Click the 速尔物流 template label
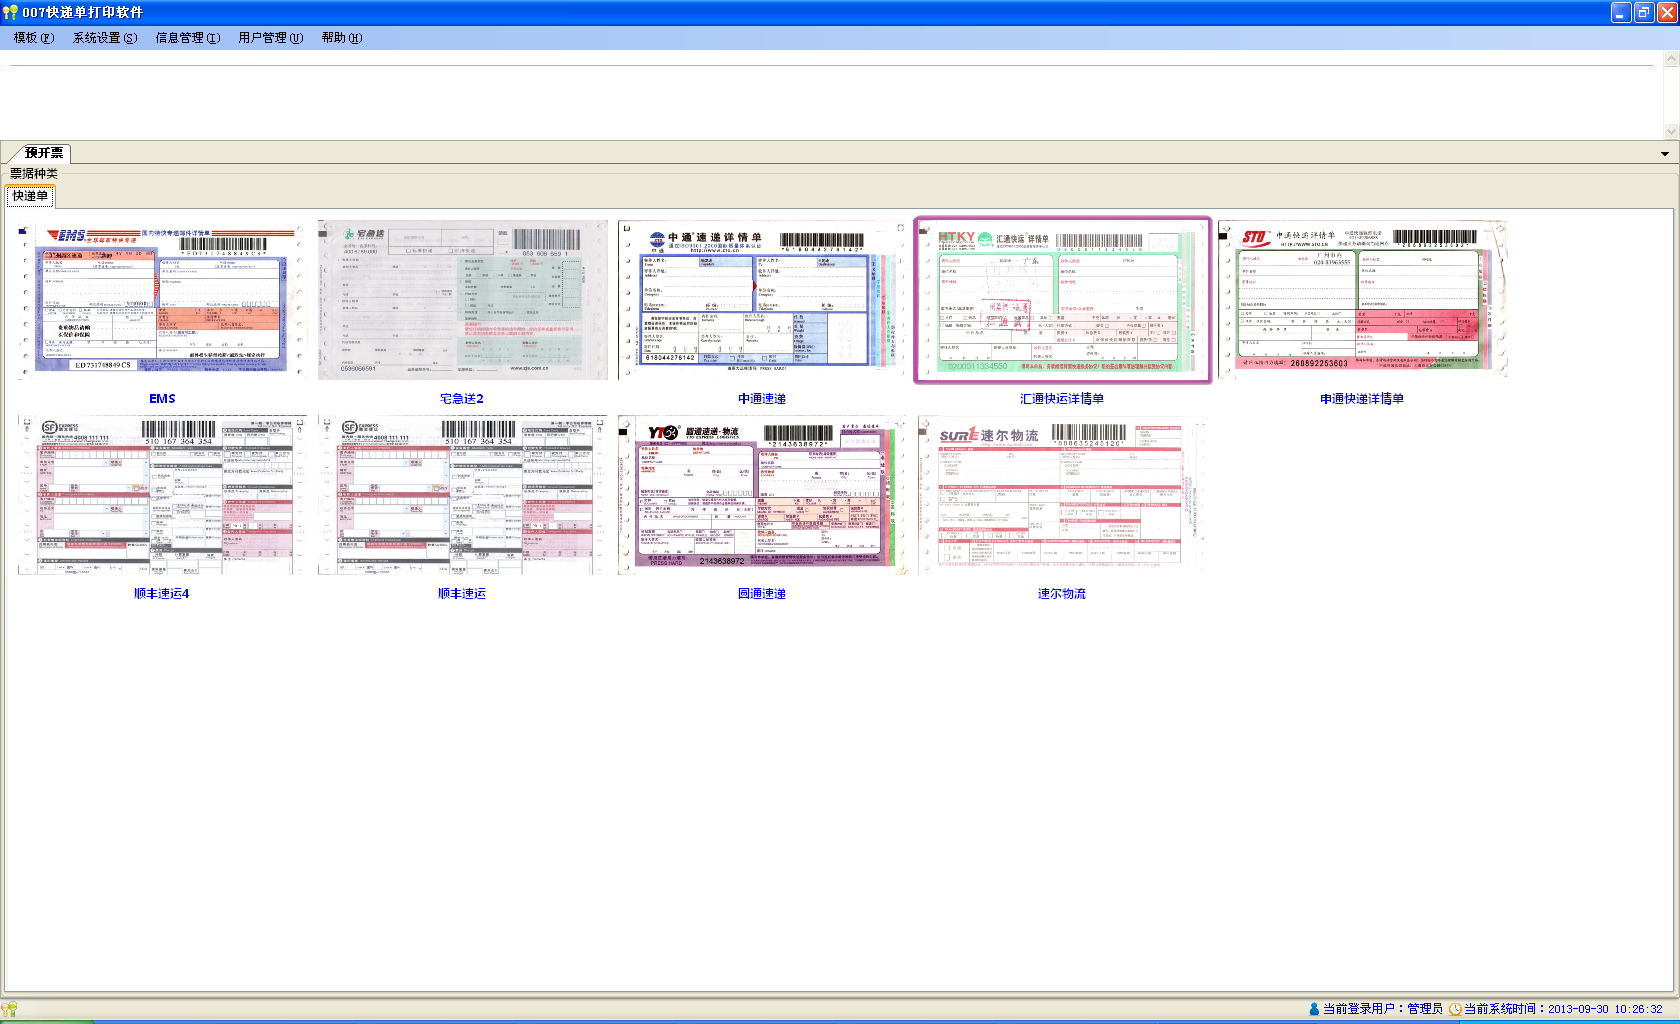 [1062, 594]
